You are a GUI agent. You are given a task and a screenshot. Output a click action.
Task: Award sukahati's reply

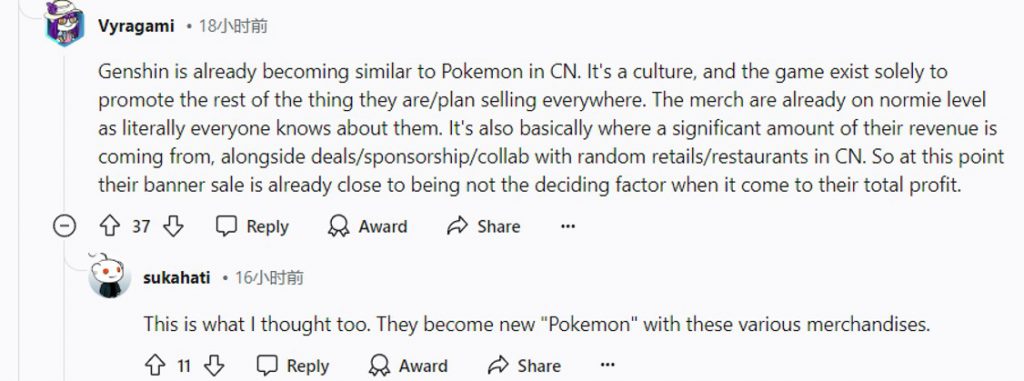point(408,365)
